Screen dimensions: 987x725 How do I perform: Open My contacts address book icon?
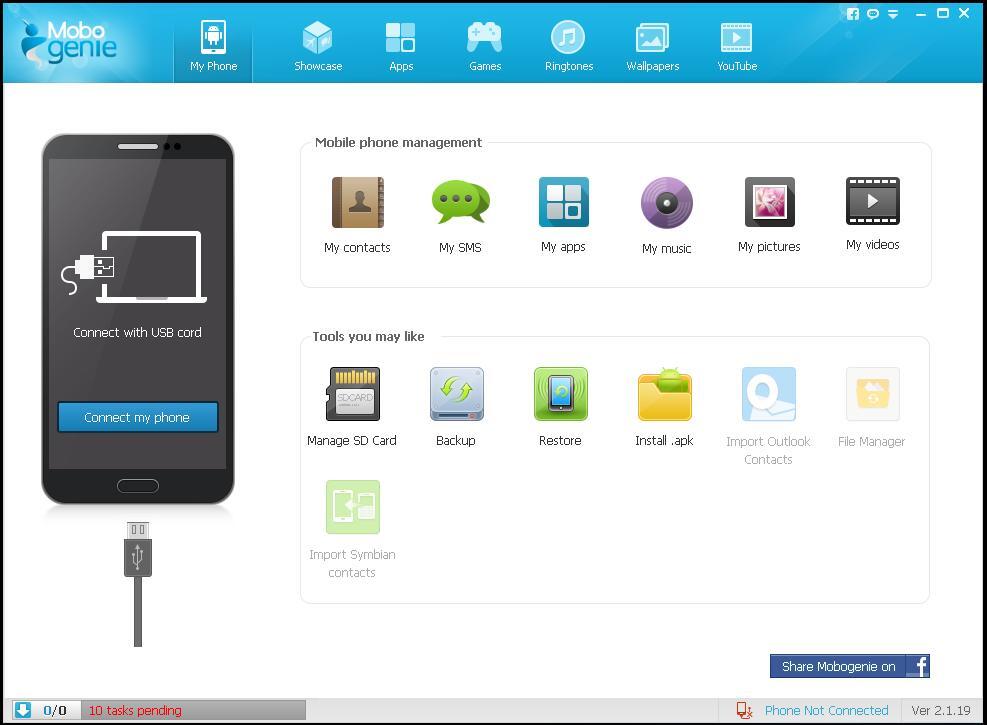coord(358,202)
